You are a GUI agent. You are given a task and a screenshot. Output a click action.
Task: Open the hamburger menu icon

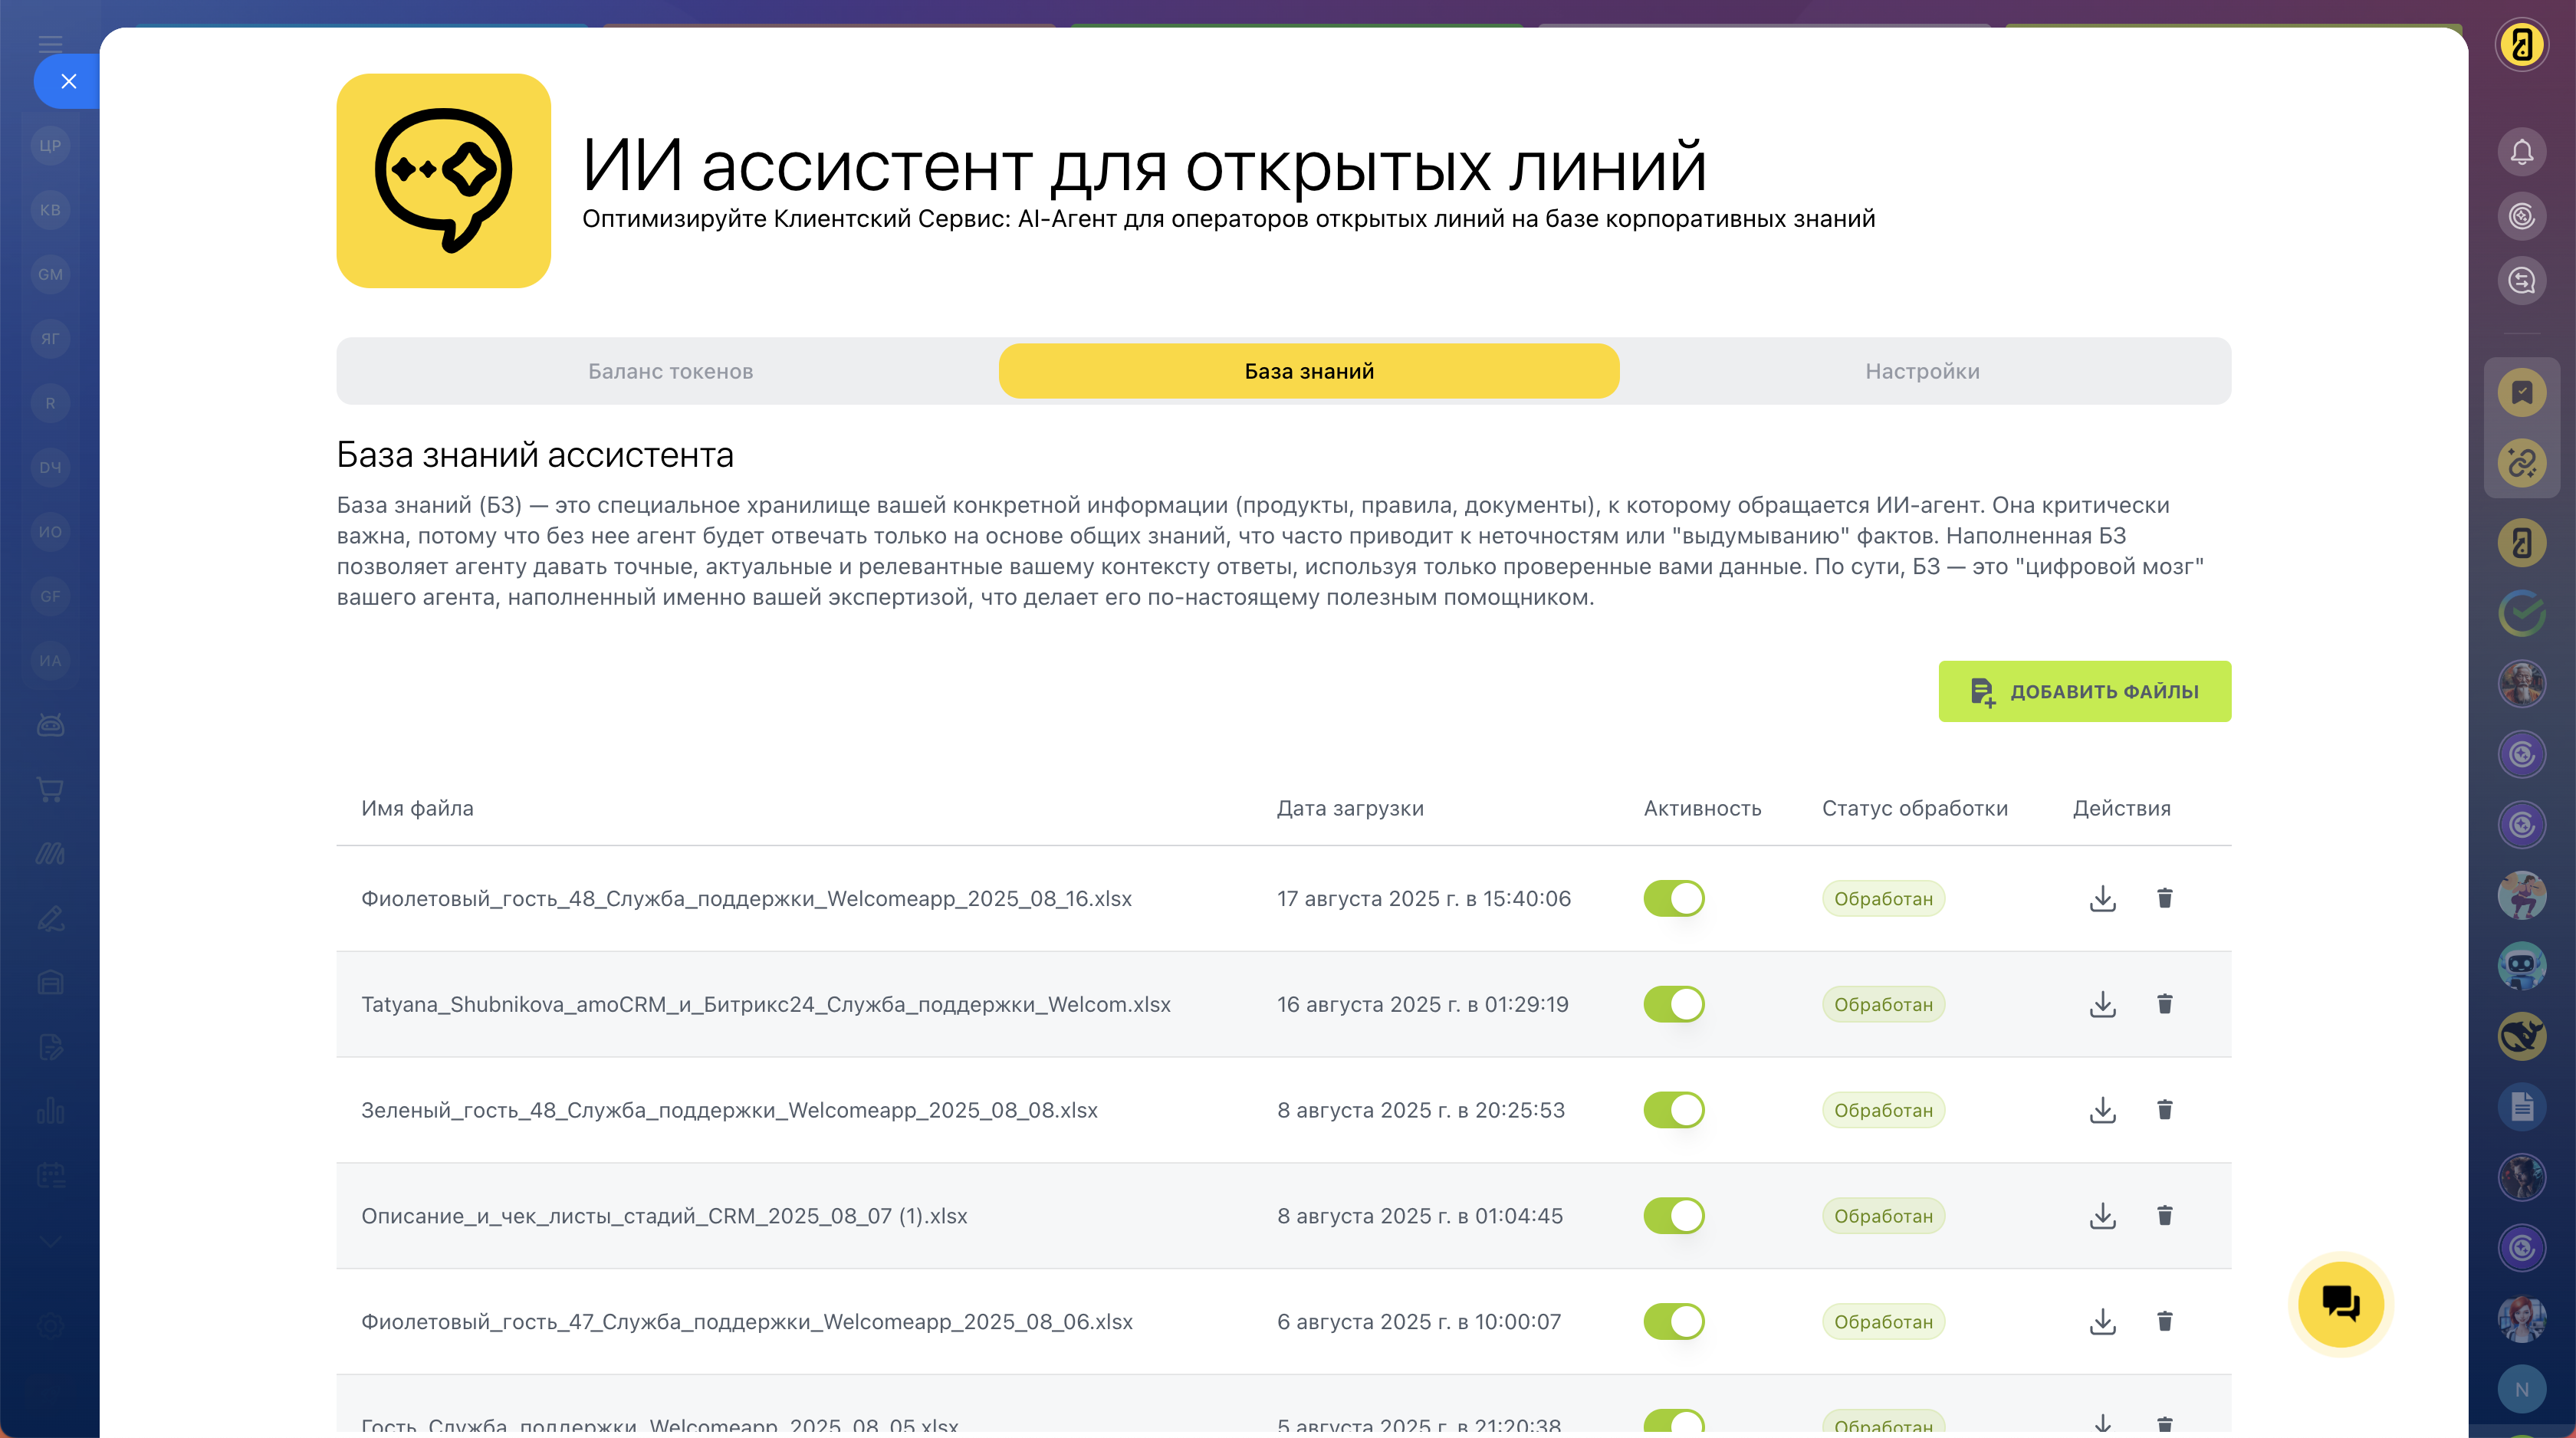click(x=50, y=44)
